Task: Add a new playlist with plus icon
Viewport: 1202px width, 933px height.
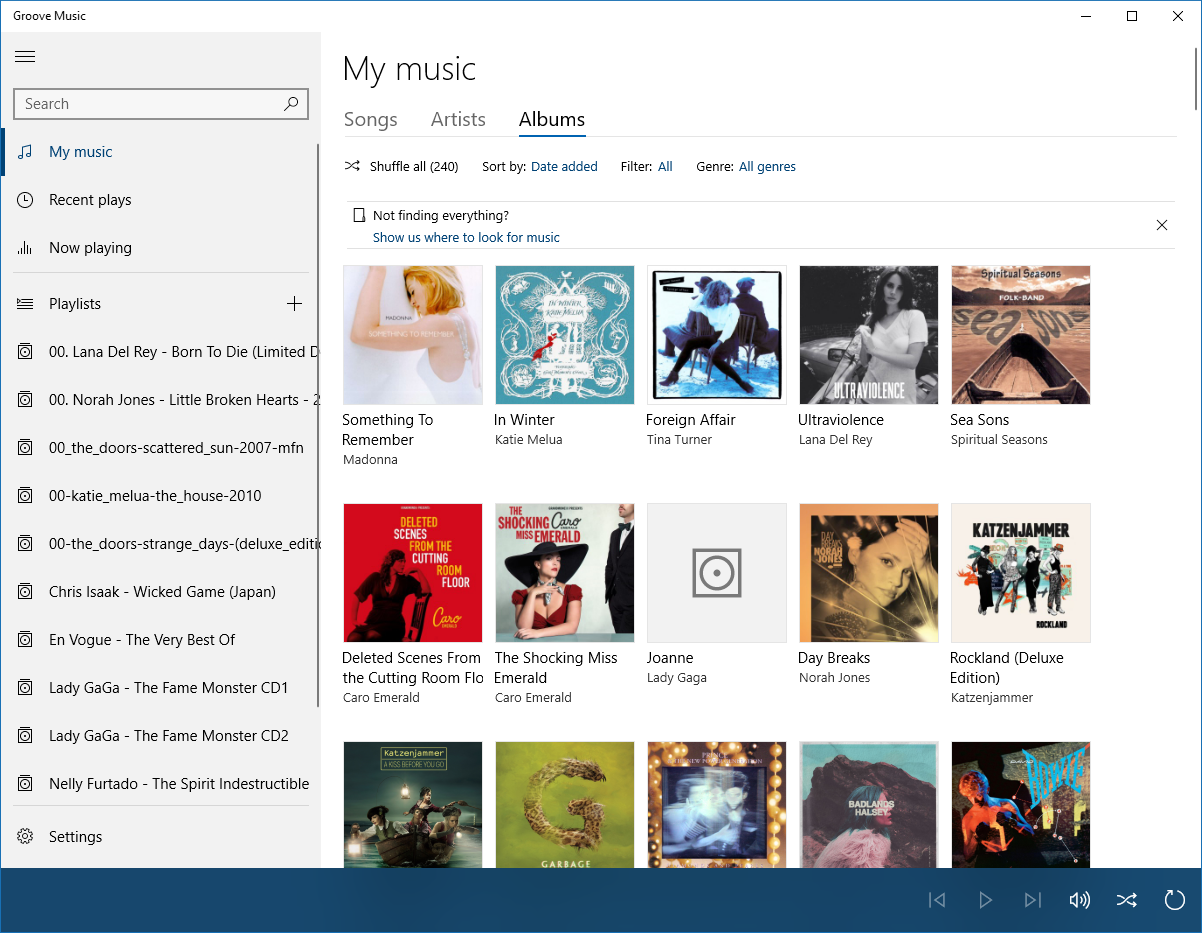Action: click(x=294, y=304)
